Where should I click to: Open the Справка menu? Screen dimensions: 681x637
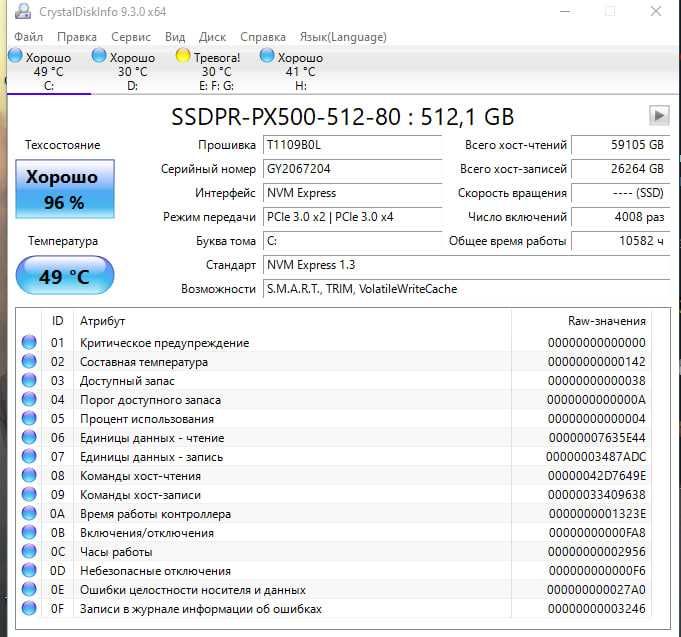coord(263,37)
